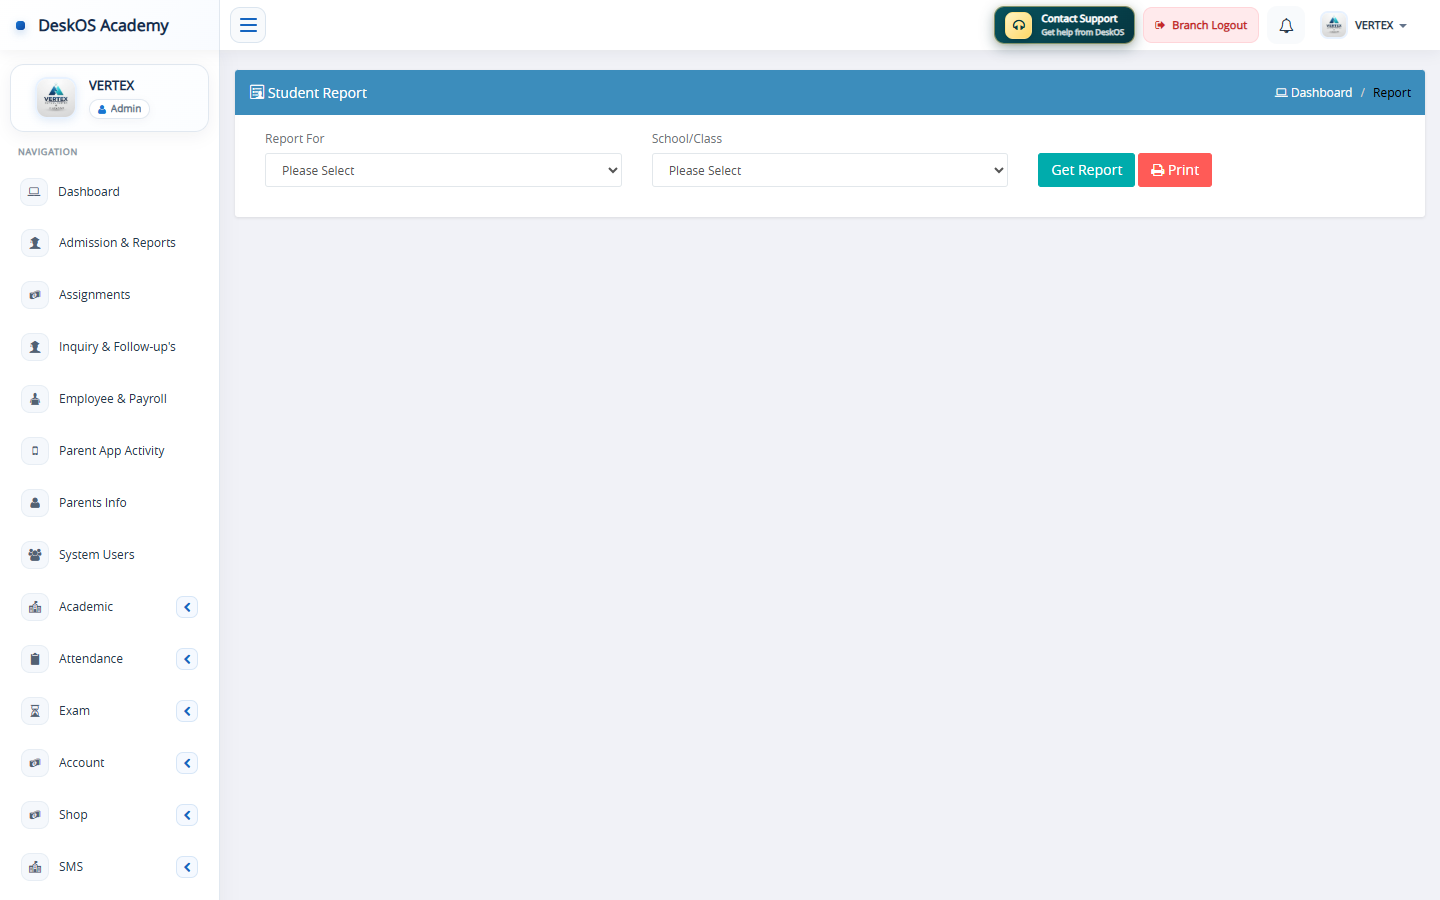
Task: Click the Parents Info person icon
Action: [x=35, y=503]
